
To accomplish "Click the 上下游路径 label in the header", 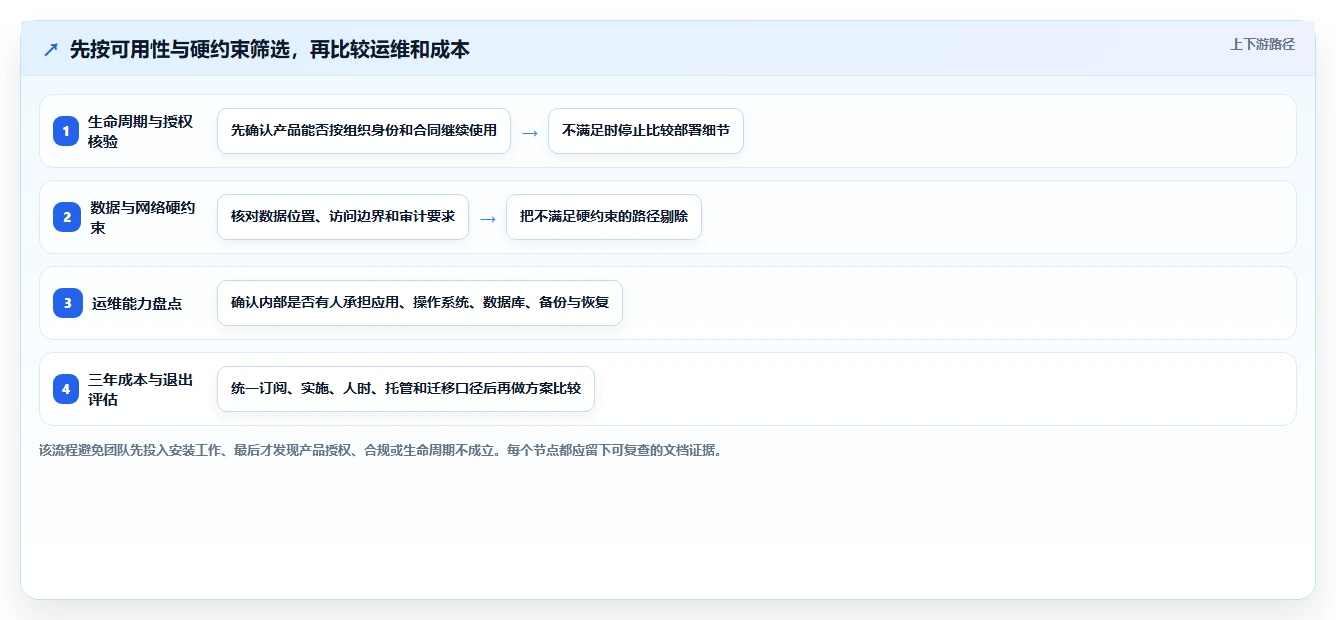I will coord(1262,44).
